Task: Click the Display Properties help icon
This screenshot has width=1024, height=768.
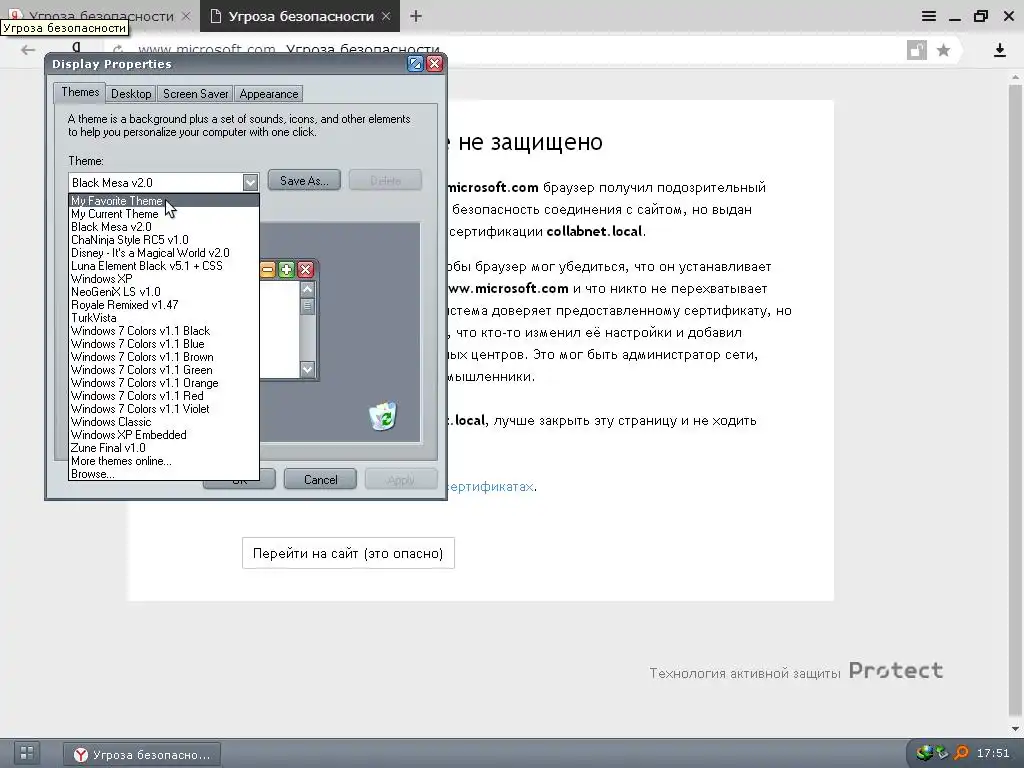Action: tap(415, 63)
